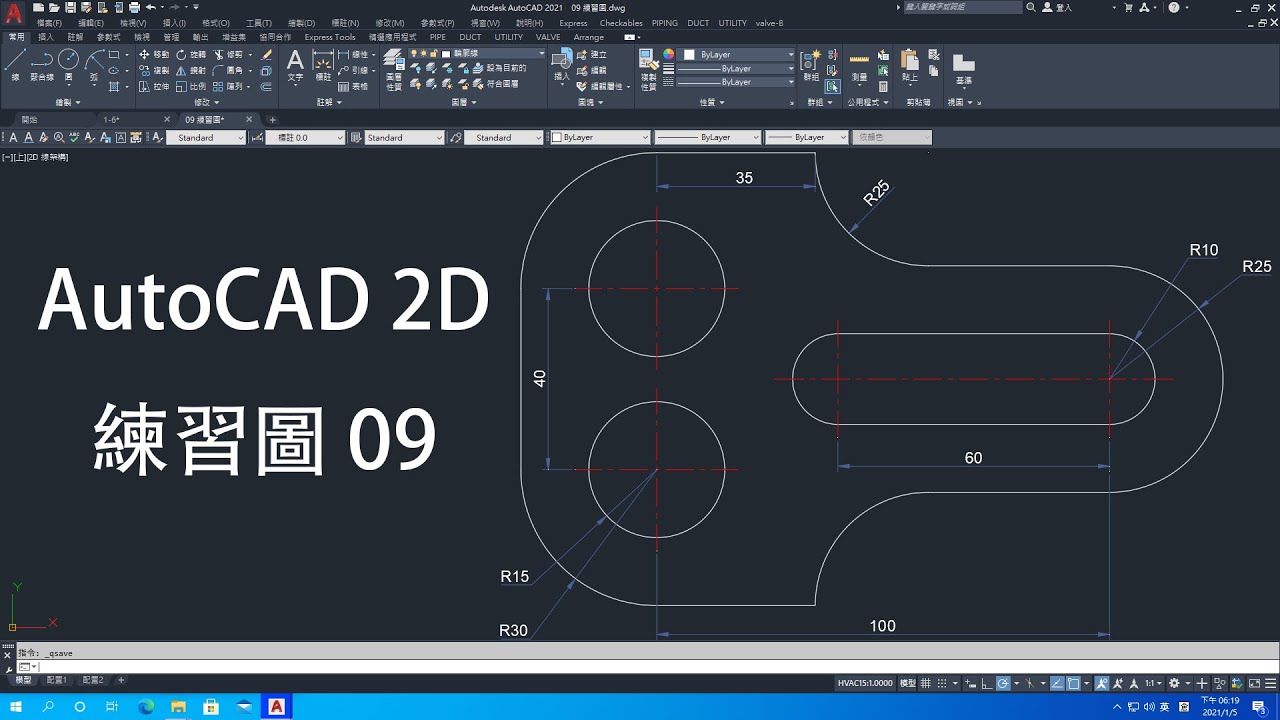Select the 聚合線 (Polyline) tool
The image size is (1280, 720).
tap(42, 65)
